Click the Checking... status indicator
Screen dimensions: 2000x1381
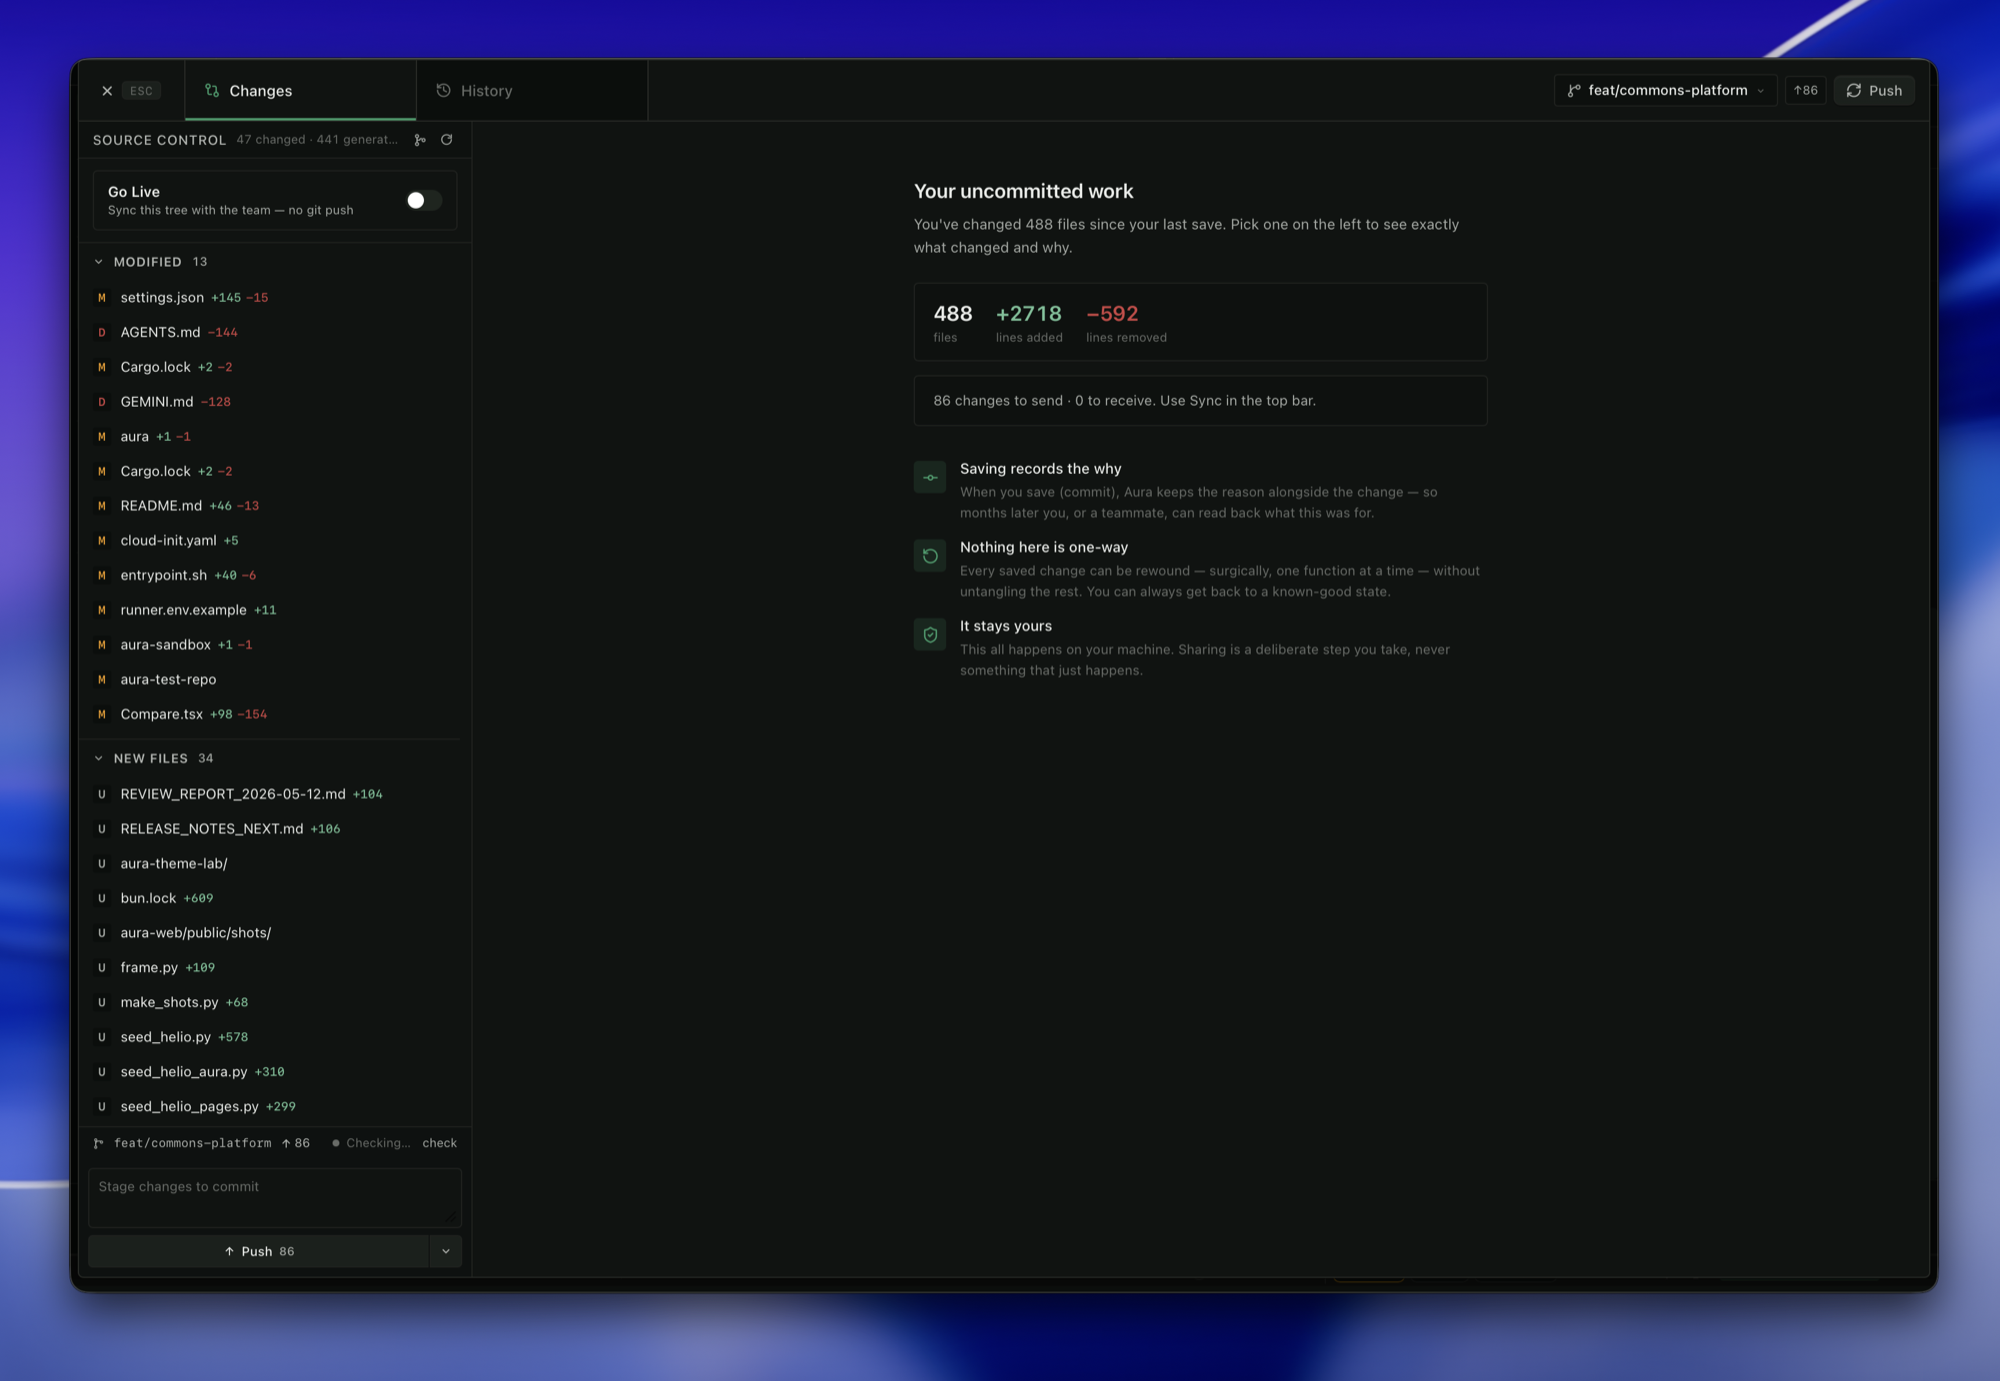[371, 1143]
